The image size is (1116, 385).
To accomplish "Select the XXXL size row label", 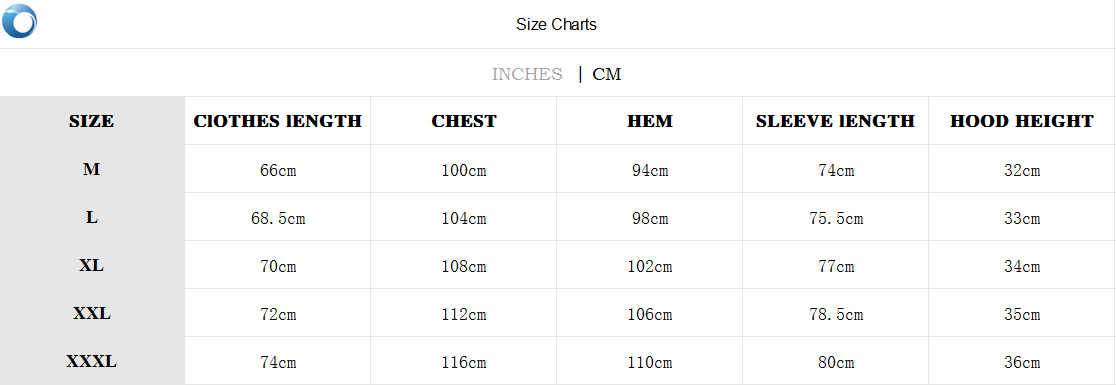I will coord(91,362).
